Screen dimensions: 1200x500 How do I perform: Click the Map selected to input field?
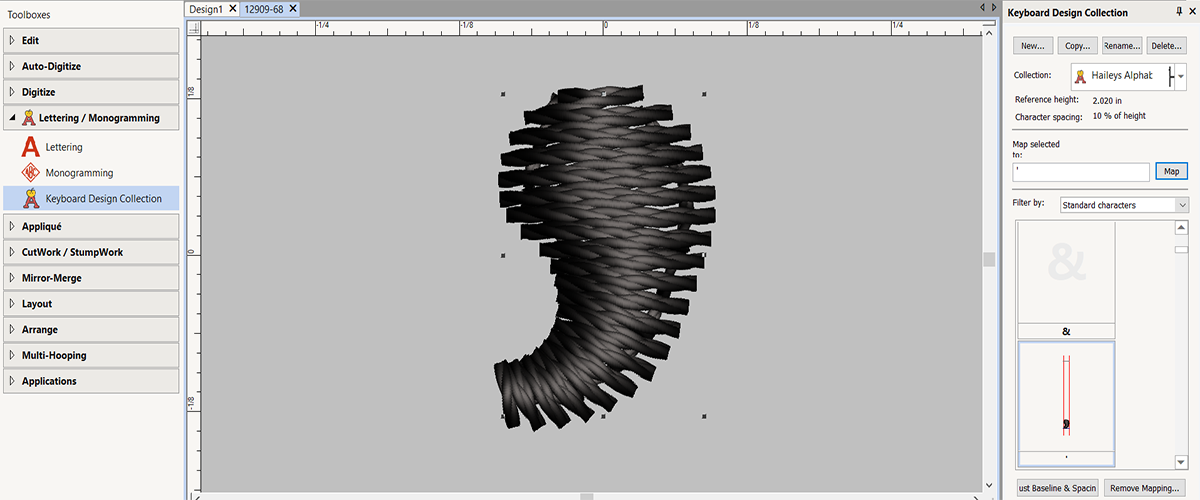1079,172
